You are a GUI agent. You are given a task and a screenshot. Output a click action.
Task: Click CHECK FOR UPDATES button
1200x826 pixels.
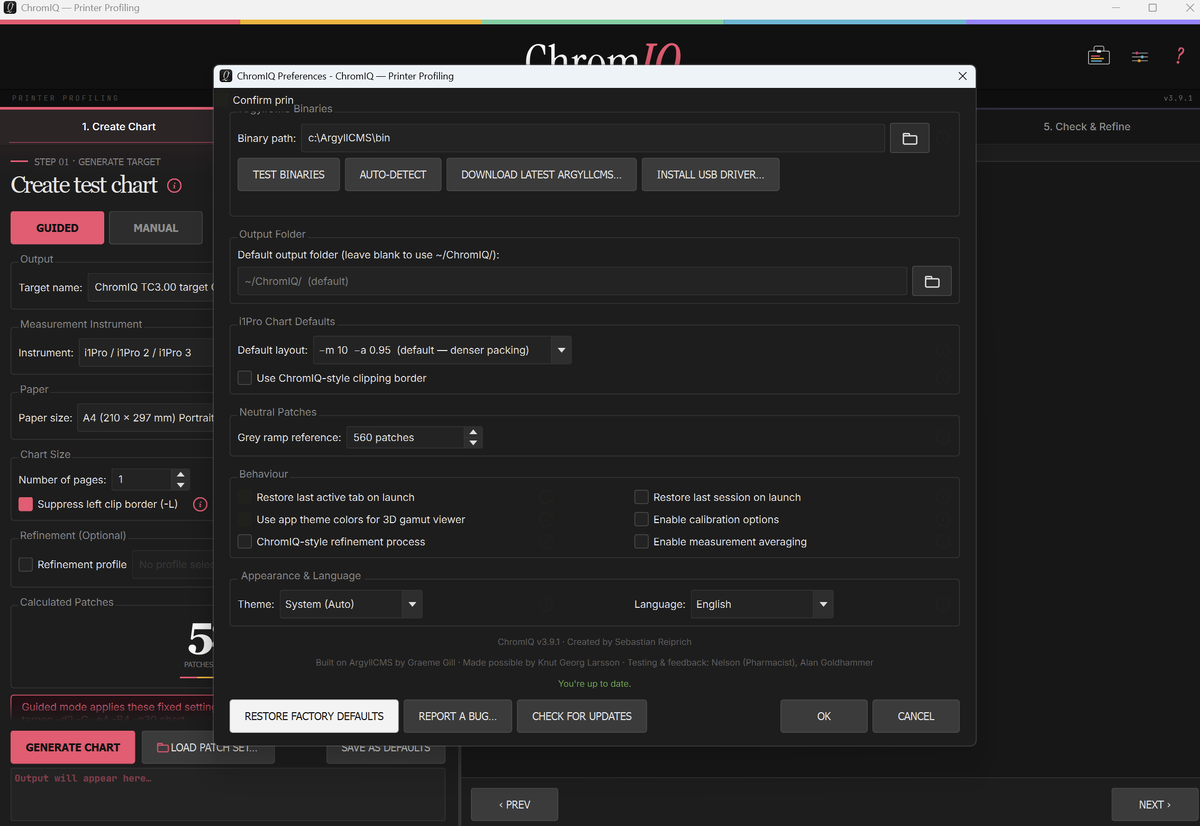(x=582, y=716)
